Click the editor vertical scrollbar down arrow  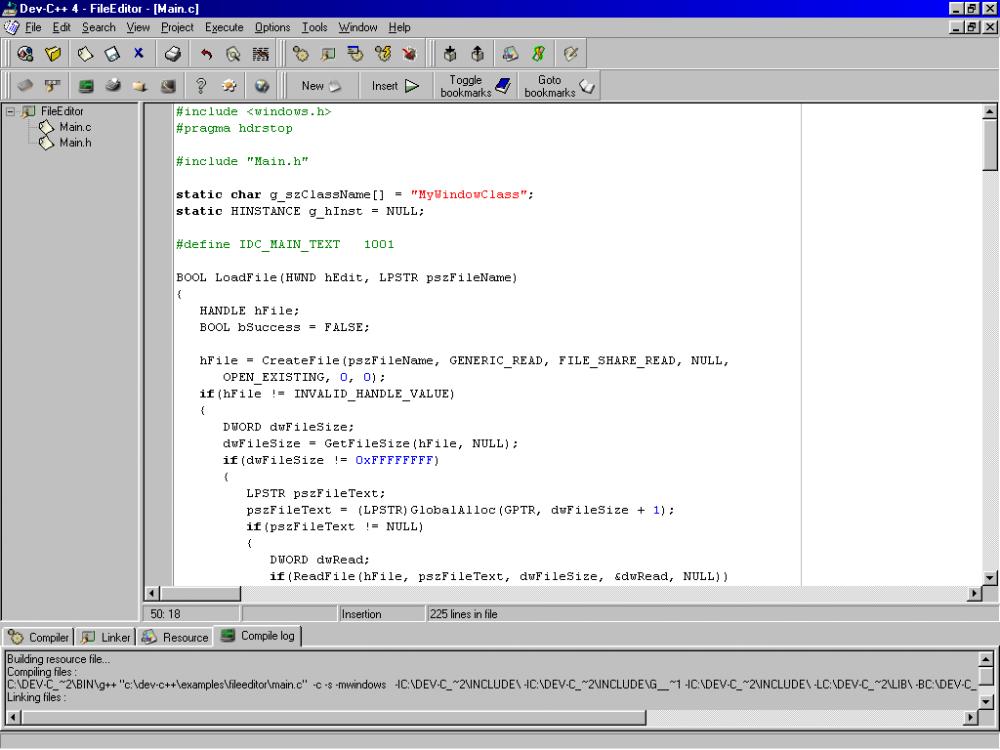click(990, 577)
